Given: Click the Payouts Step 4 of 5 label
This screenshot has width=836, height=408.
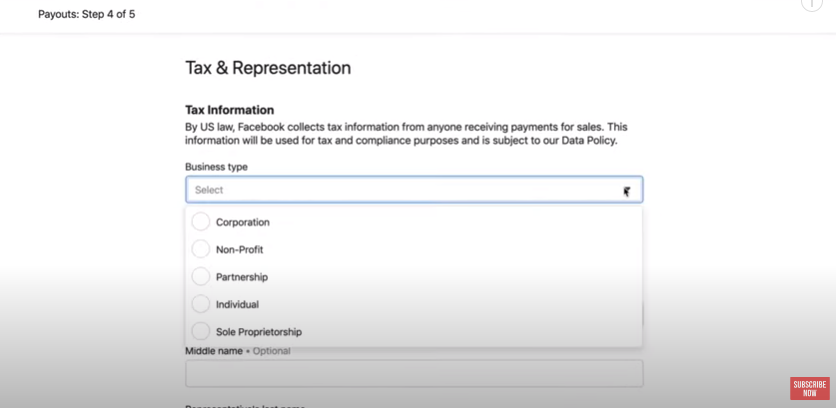Looking at the screenshot, I should click(86, 14).
